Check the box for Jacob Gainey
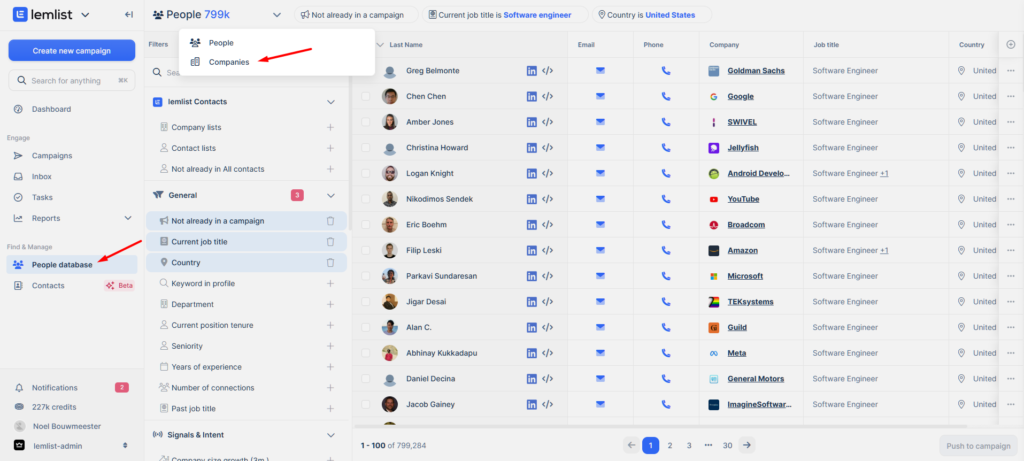The height and width of the screenshot is (461, 1024). 365,405
